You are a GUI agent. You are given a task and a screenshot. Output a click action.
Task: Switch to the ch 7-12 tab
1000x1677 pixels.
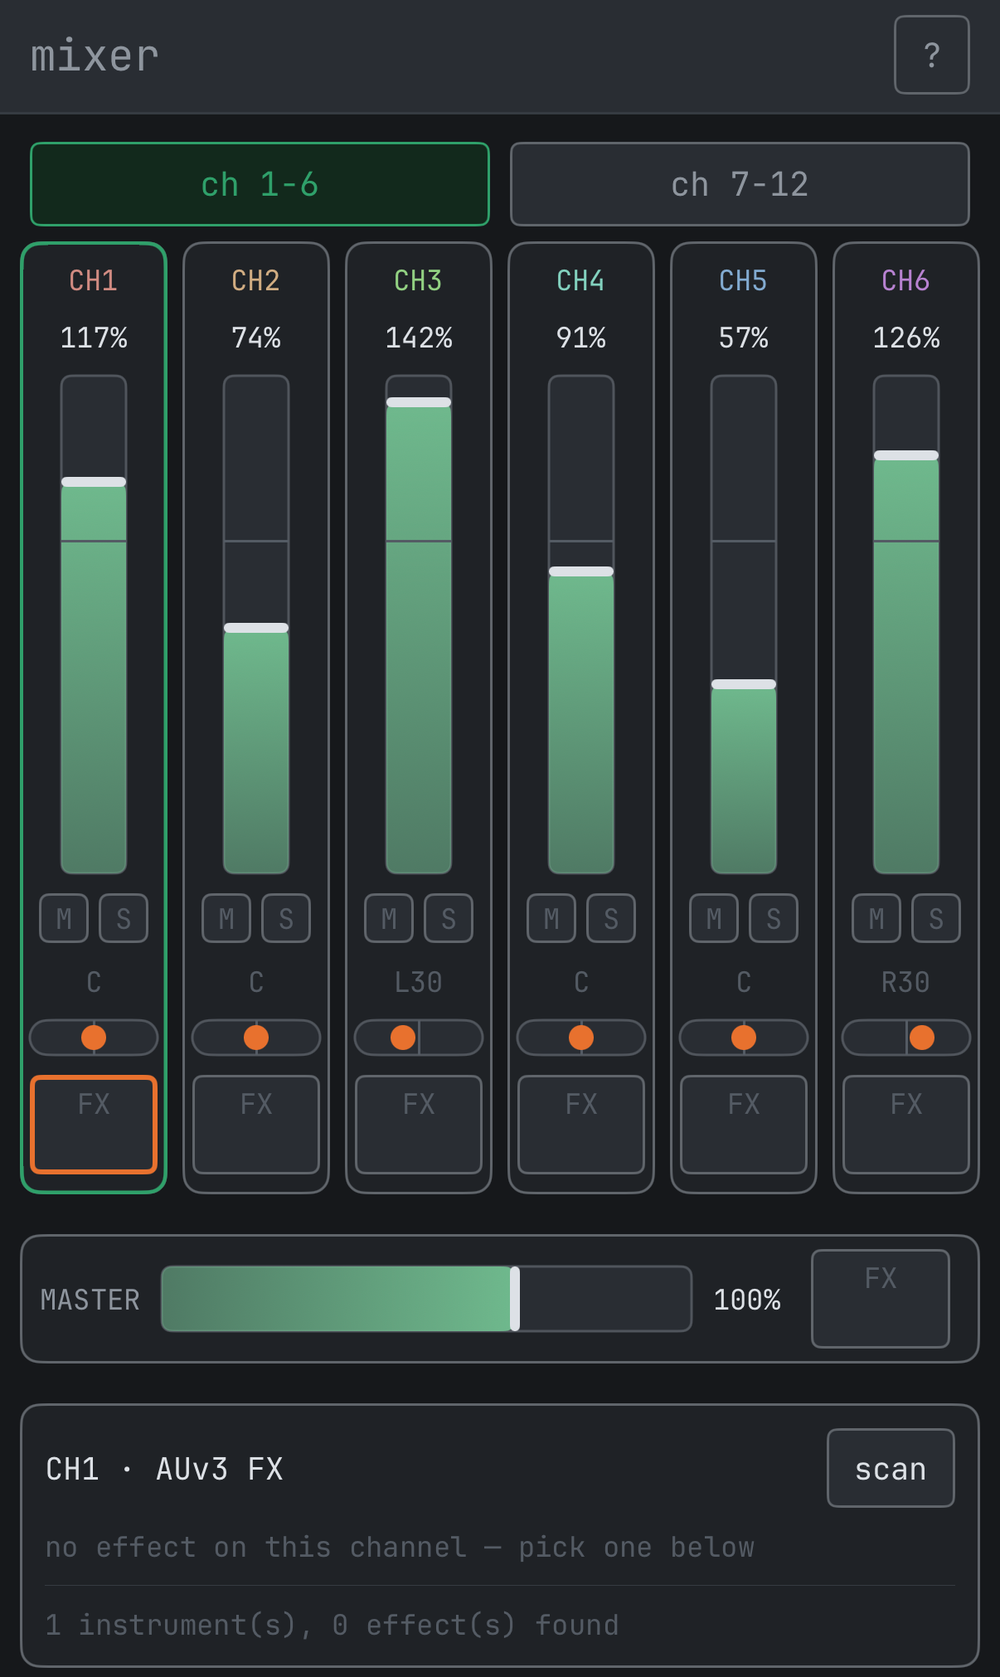tap(740, 184)
